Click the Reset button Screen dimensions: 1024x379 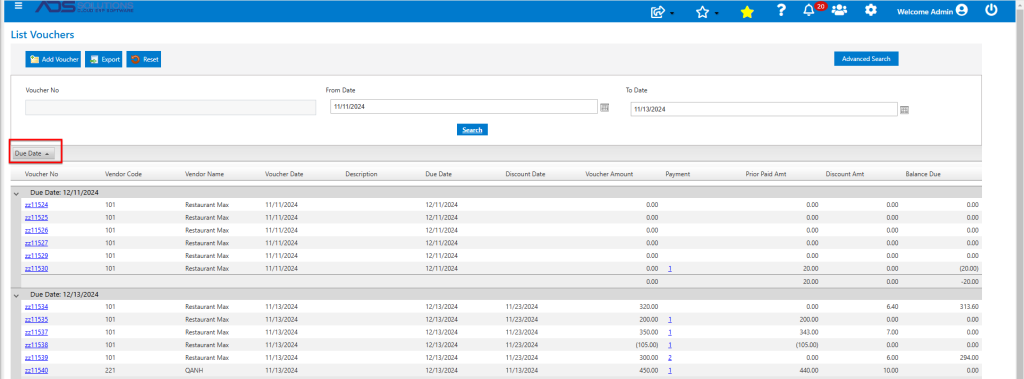click(144, 59)
